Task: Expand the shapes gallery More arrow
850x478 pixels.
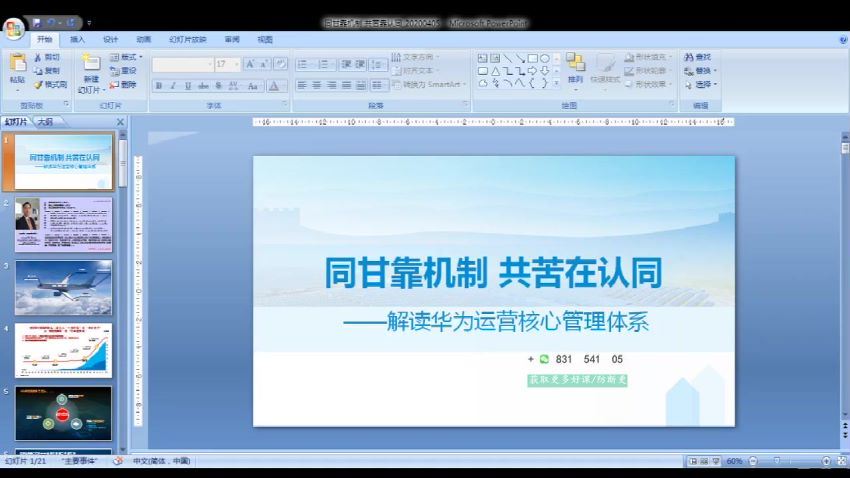Action: [556, 84]
